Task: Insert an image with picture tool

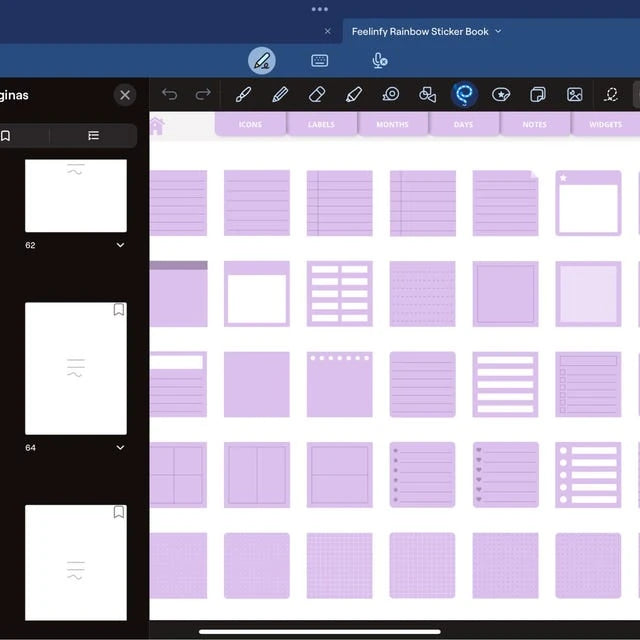Action: pyautogui.click(x=575, y=95)
